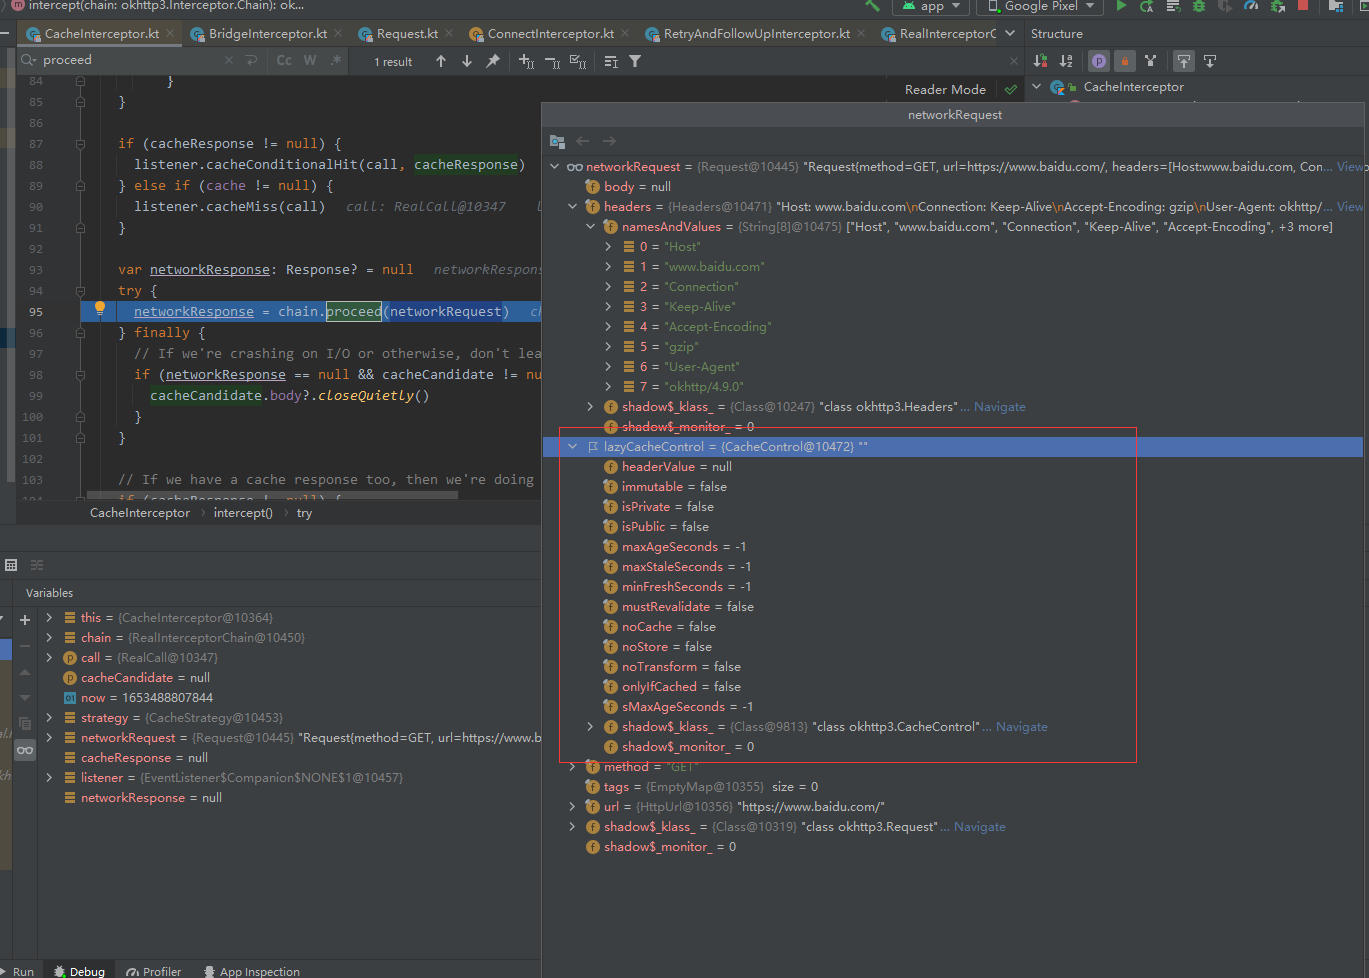This screenshot has height=978, width=1369.
Task: Collapse the namesAndValues node
Action: coord(590,227)
